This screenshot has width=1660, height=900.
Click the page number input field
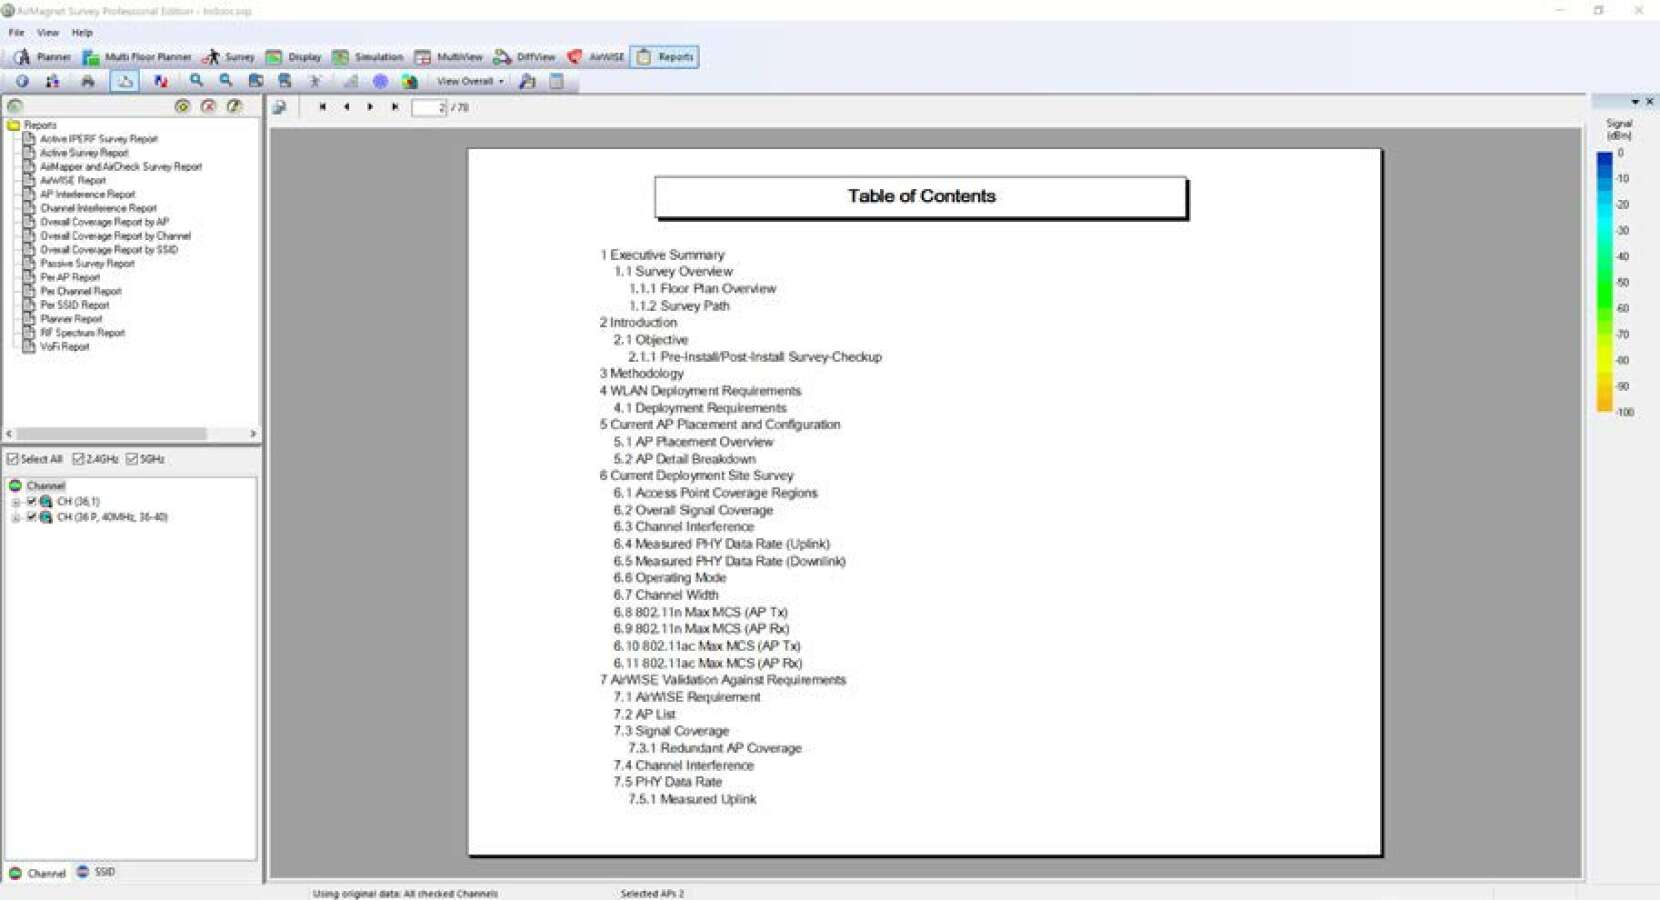click(429, 107)
